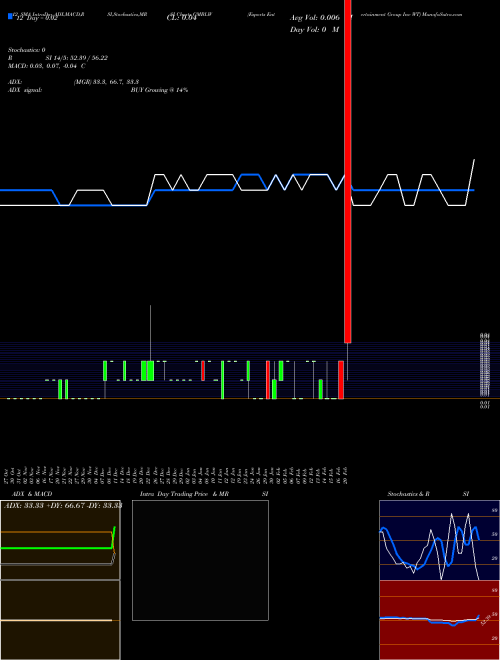Click the 'ADX & MACD' panel title
500x660 pixels.
pos(32,494)
